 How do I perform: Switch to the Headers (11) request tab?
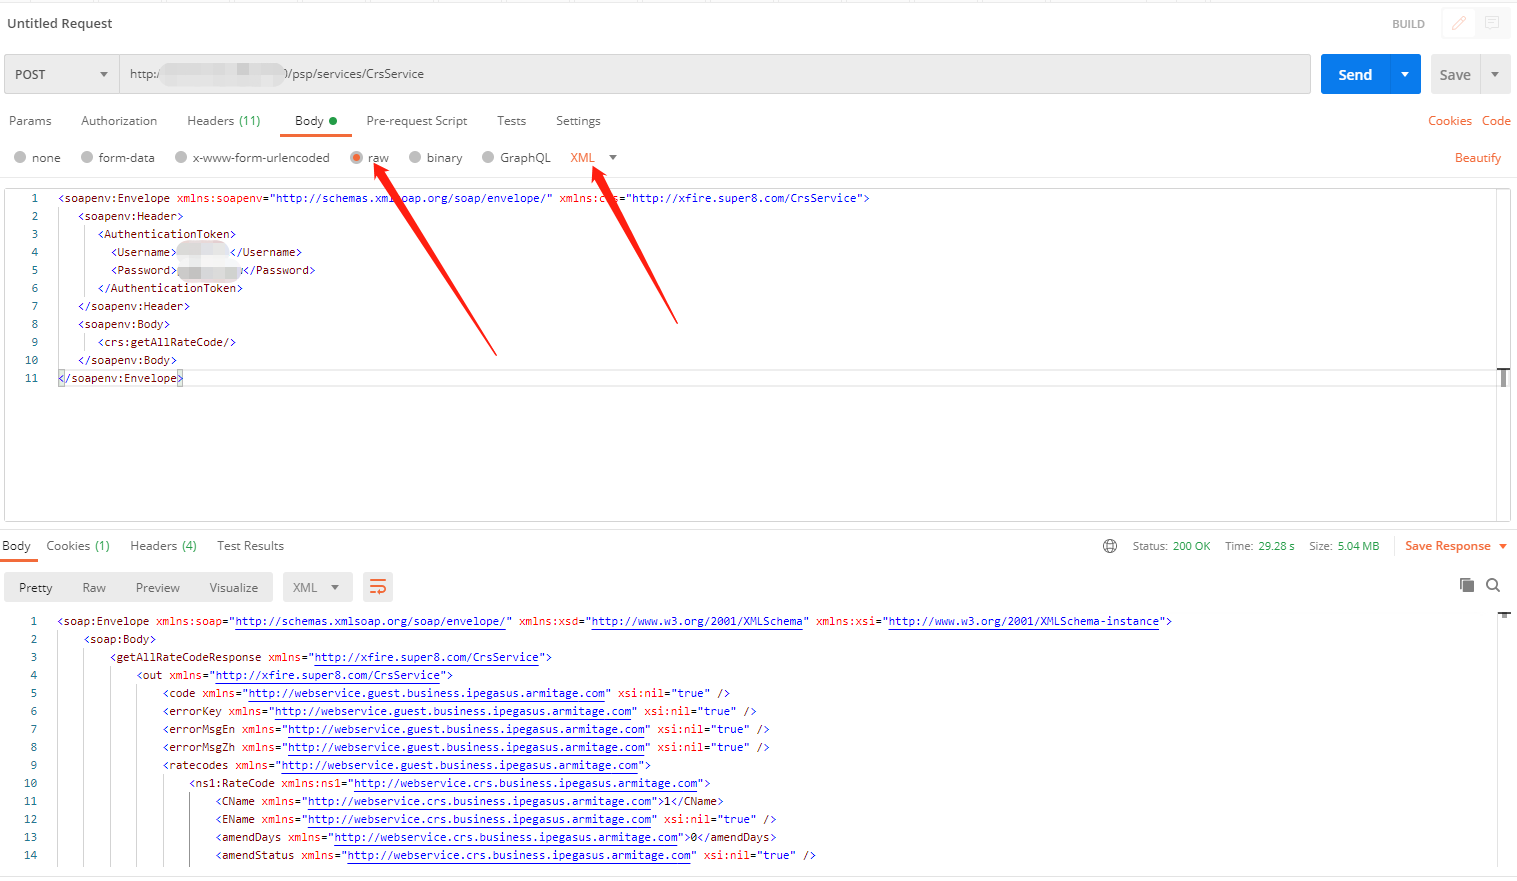click(223, 121)
